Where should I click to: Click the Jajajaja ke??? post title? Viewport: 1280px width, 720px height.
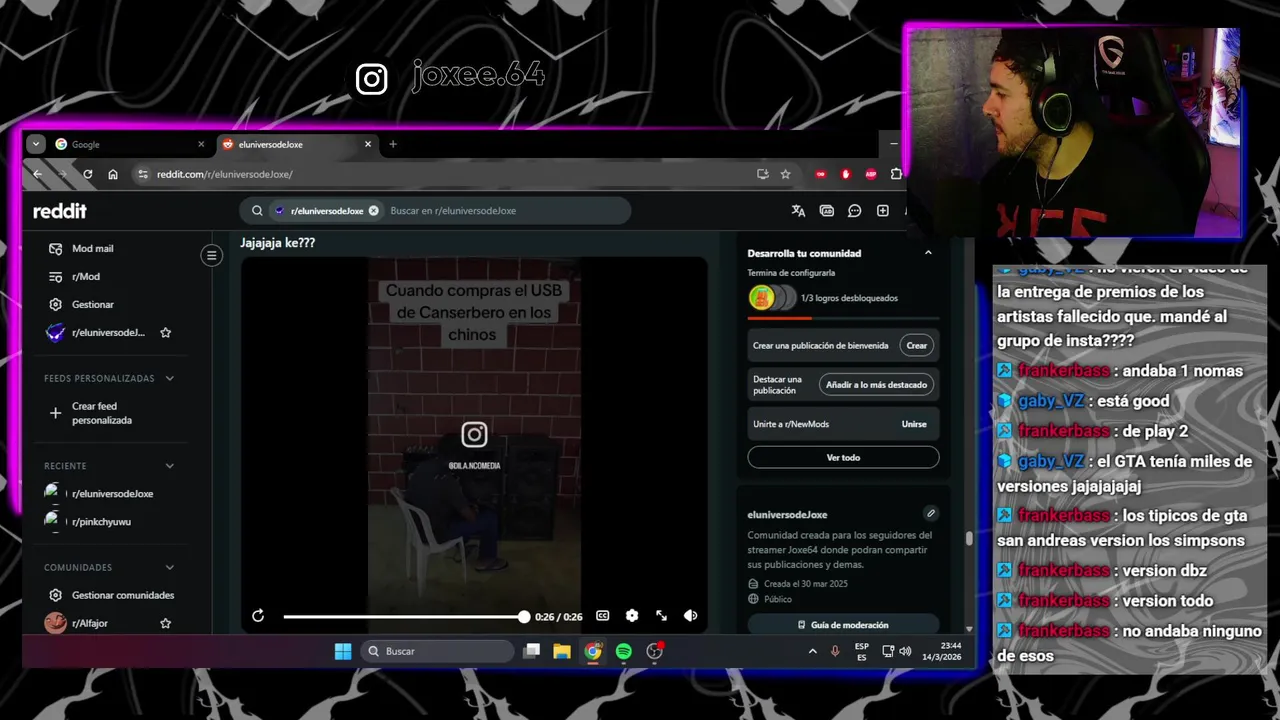278,243
